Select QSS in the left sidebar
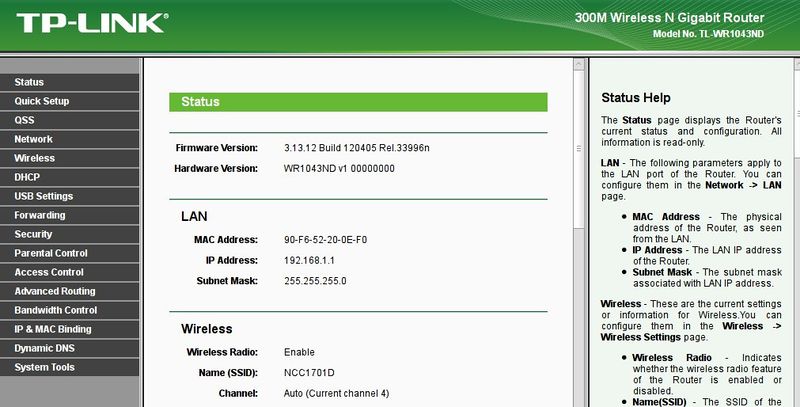This screenshot has width=800, height=407. (25, 120)
